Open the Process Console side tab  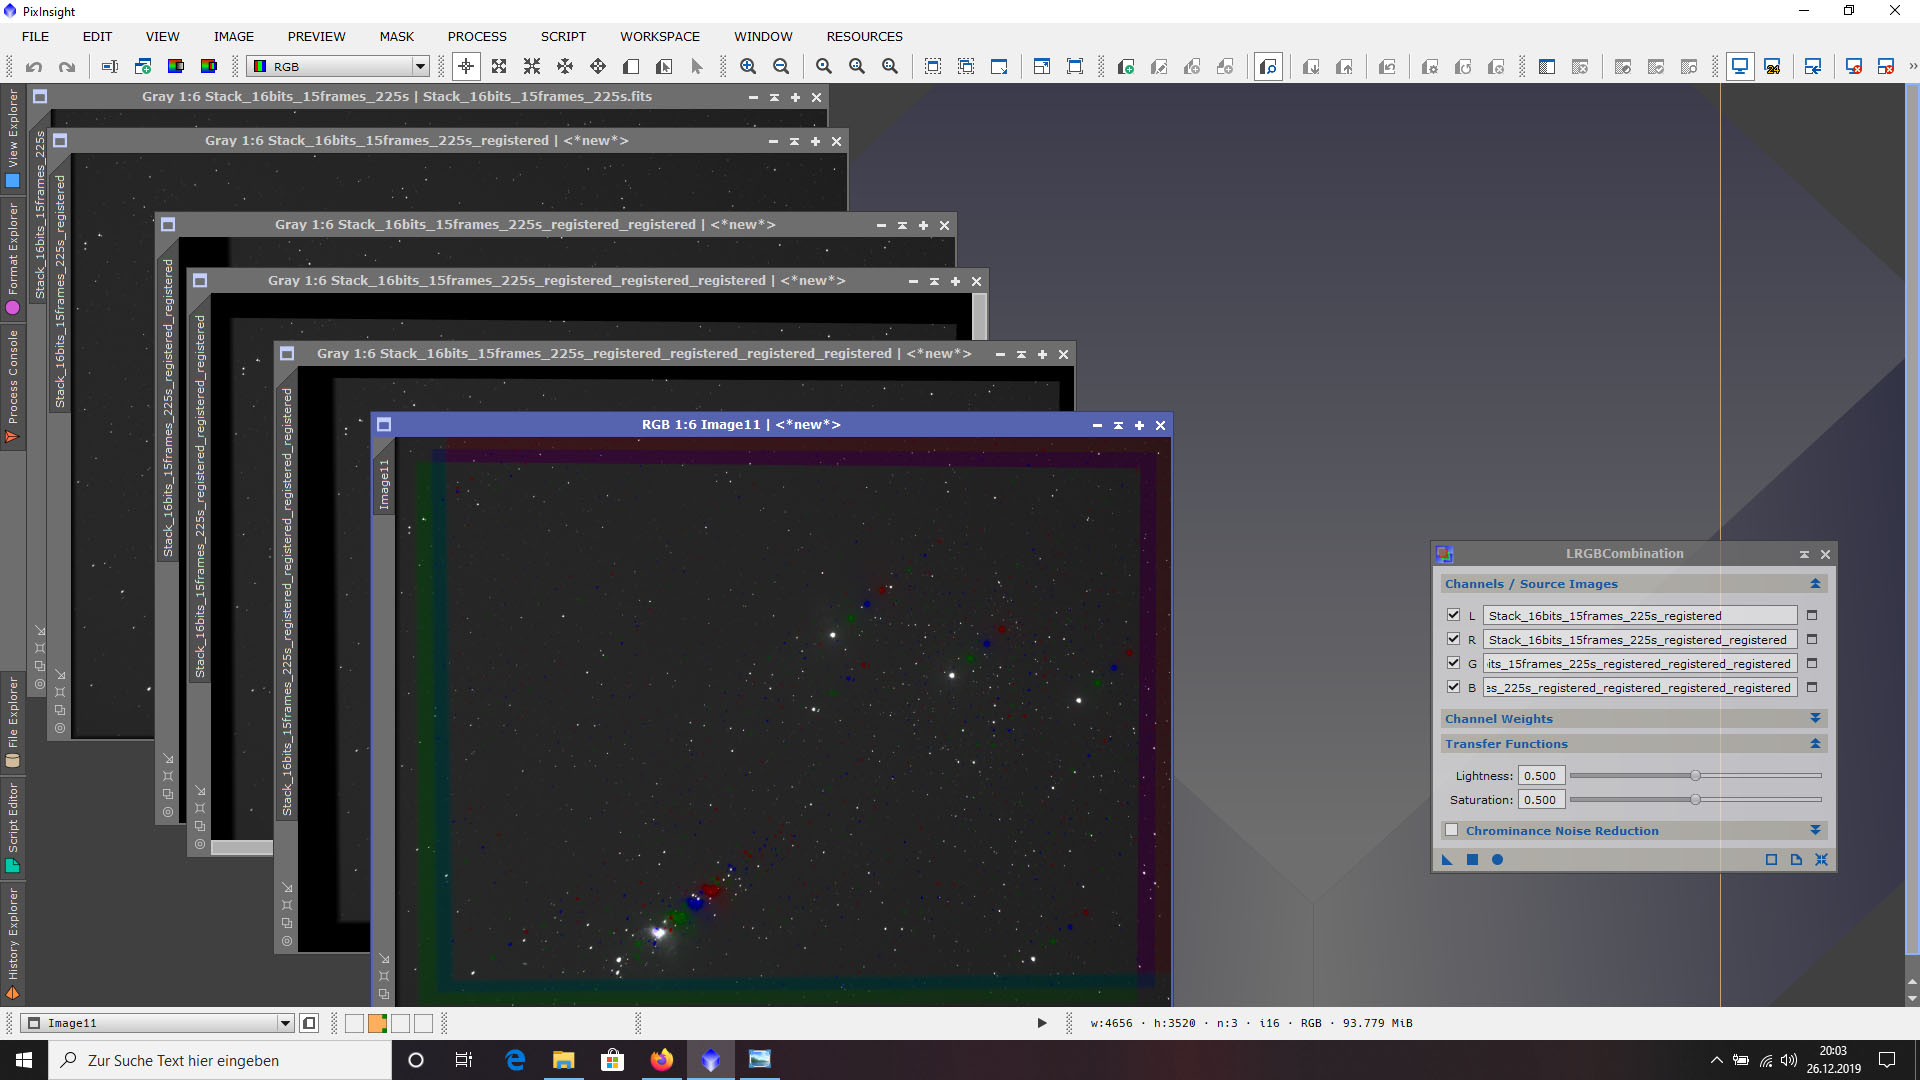pos(13,386)
